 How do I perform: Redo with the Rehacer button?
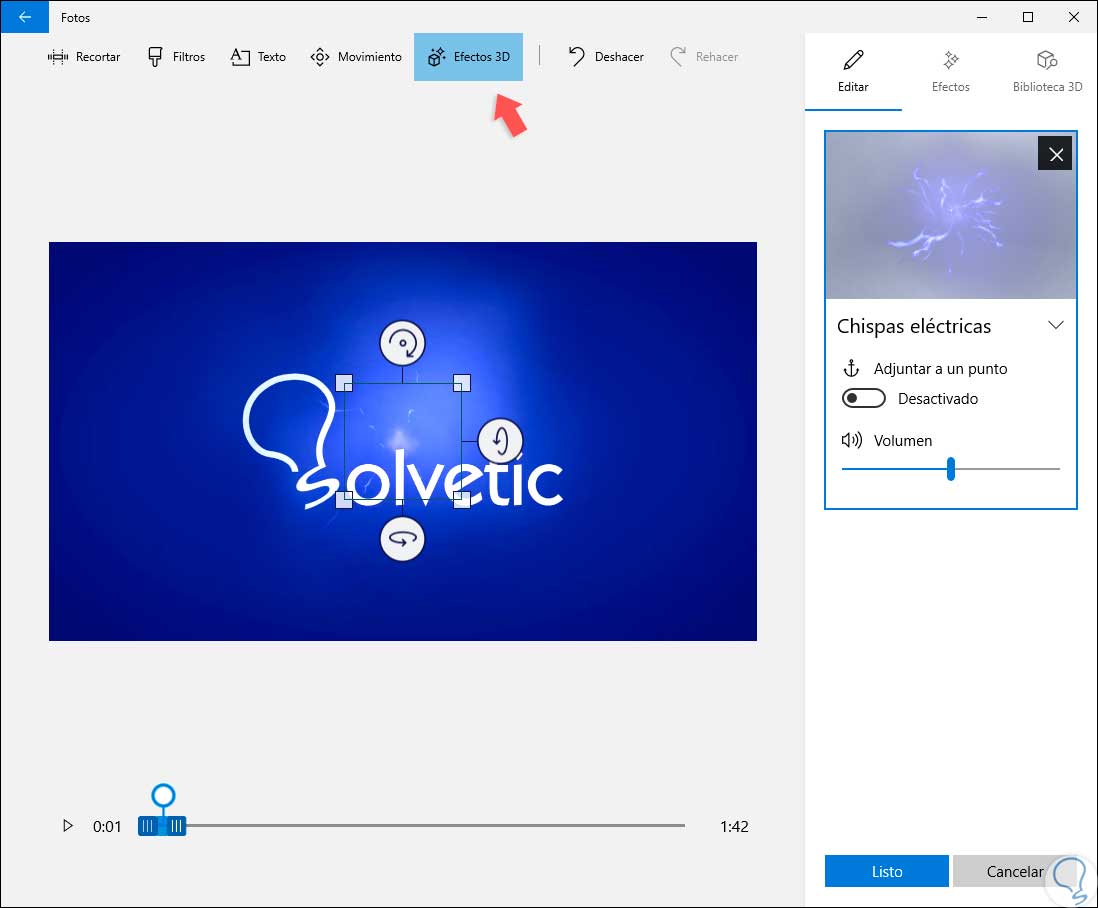[704, 57]
